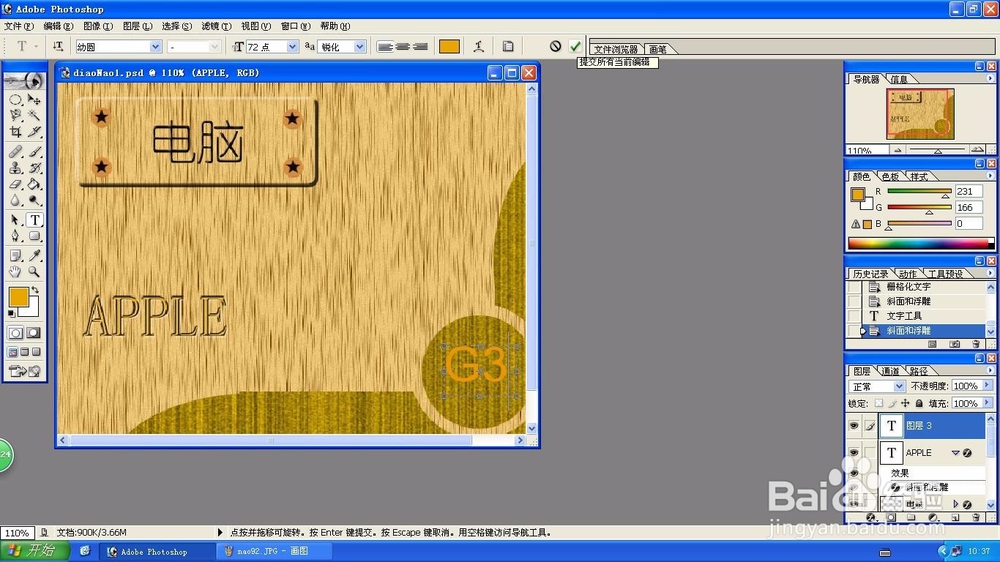Image resolution: width=1000 pixels, height=562 pixels.
Task: Open History panel flyout menu arrow
Action: coord(990,273)
